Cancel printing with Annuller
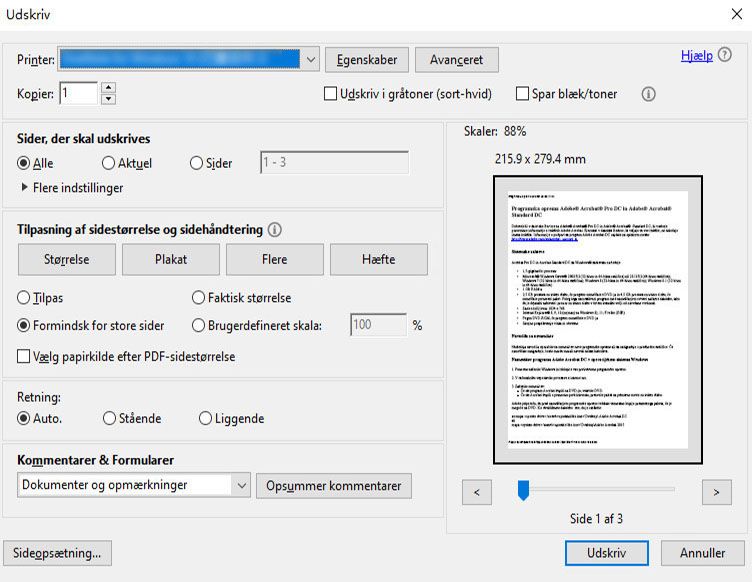This screenshot has width=752, height=582. click(x=703, y=553)
